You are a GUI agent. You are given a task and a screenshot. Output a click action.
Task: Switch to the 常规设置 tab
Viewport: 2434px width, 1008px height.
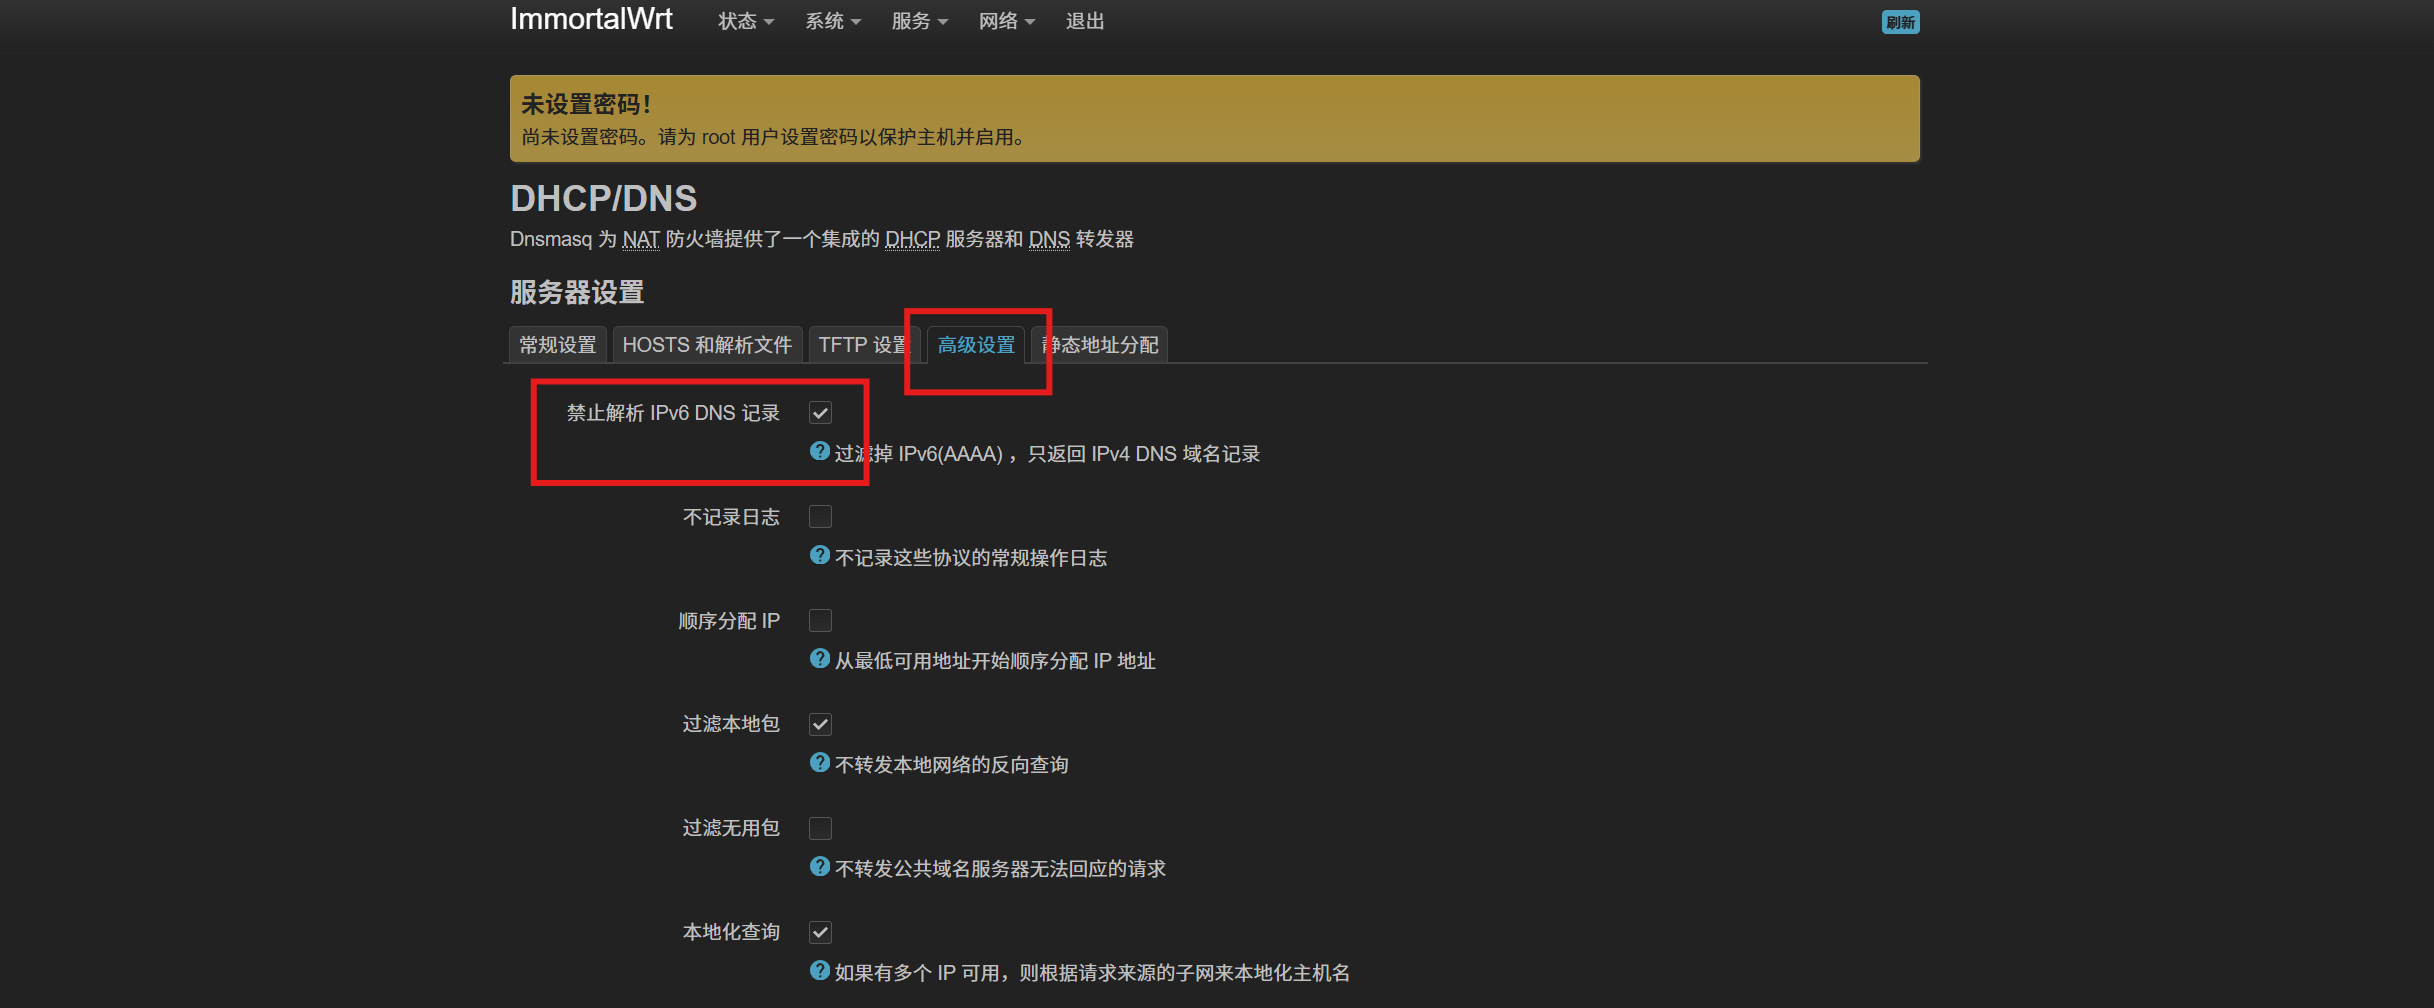557,345
